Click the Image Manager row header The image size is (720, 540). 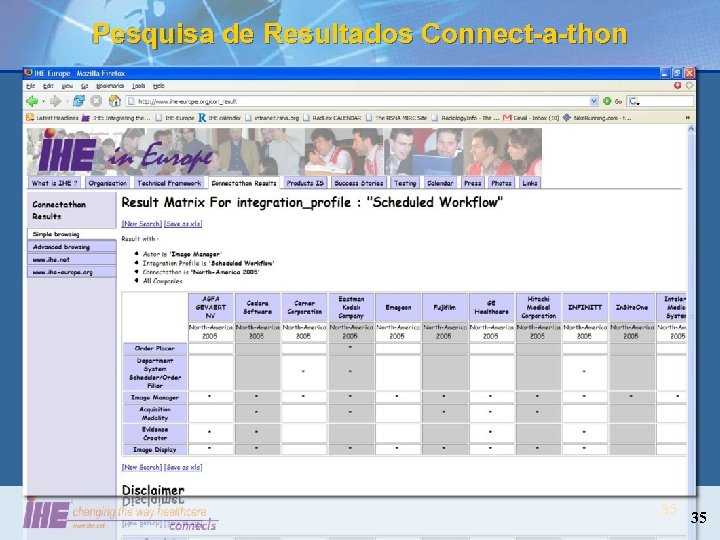click(155, 398)
